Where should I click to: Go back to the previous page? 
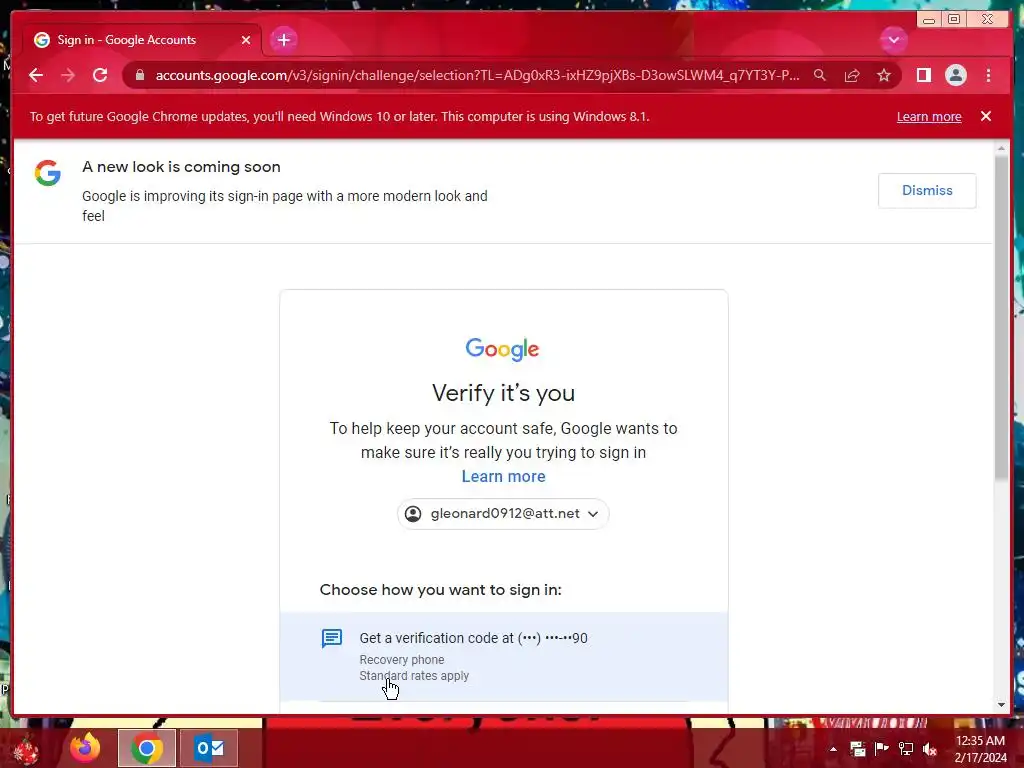coord(36,76)
